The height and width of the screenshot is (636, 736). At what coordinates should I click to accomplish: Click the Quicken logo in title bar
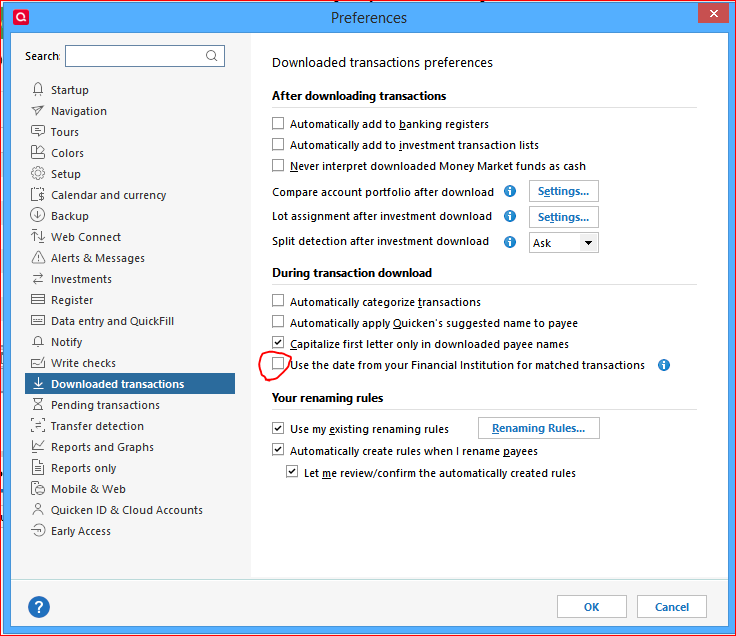pyautogui.click(x=21, y=17)
